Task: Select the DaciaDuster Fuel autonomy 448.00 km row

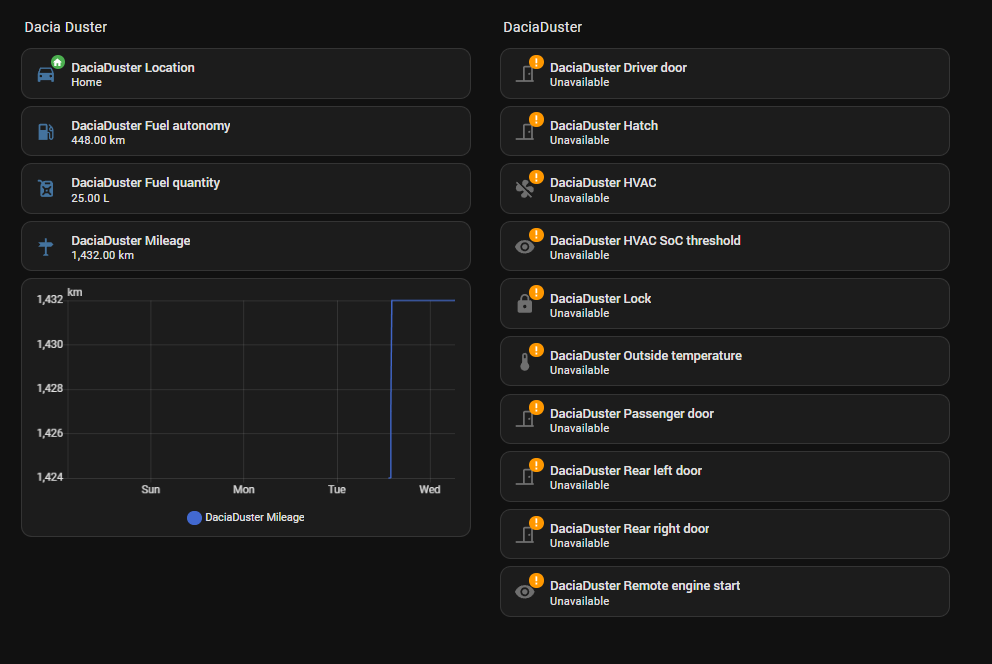Action: tap(245, 131)
